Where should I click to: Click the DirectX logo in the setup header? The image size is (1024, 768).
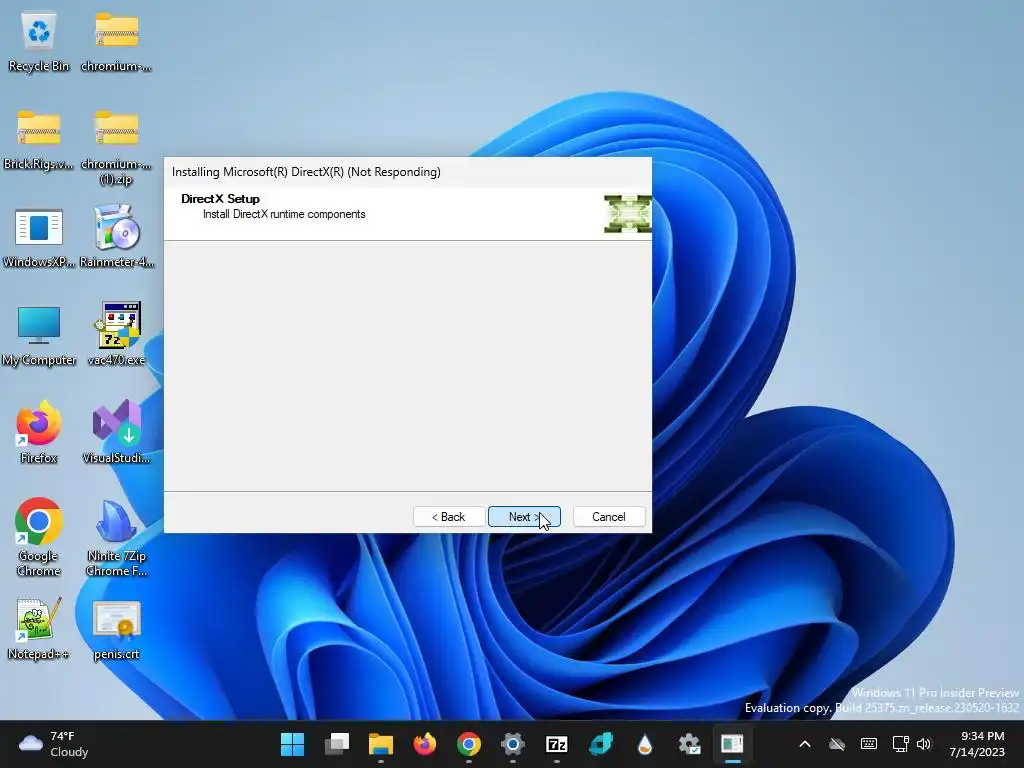(628, 214)
